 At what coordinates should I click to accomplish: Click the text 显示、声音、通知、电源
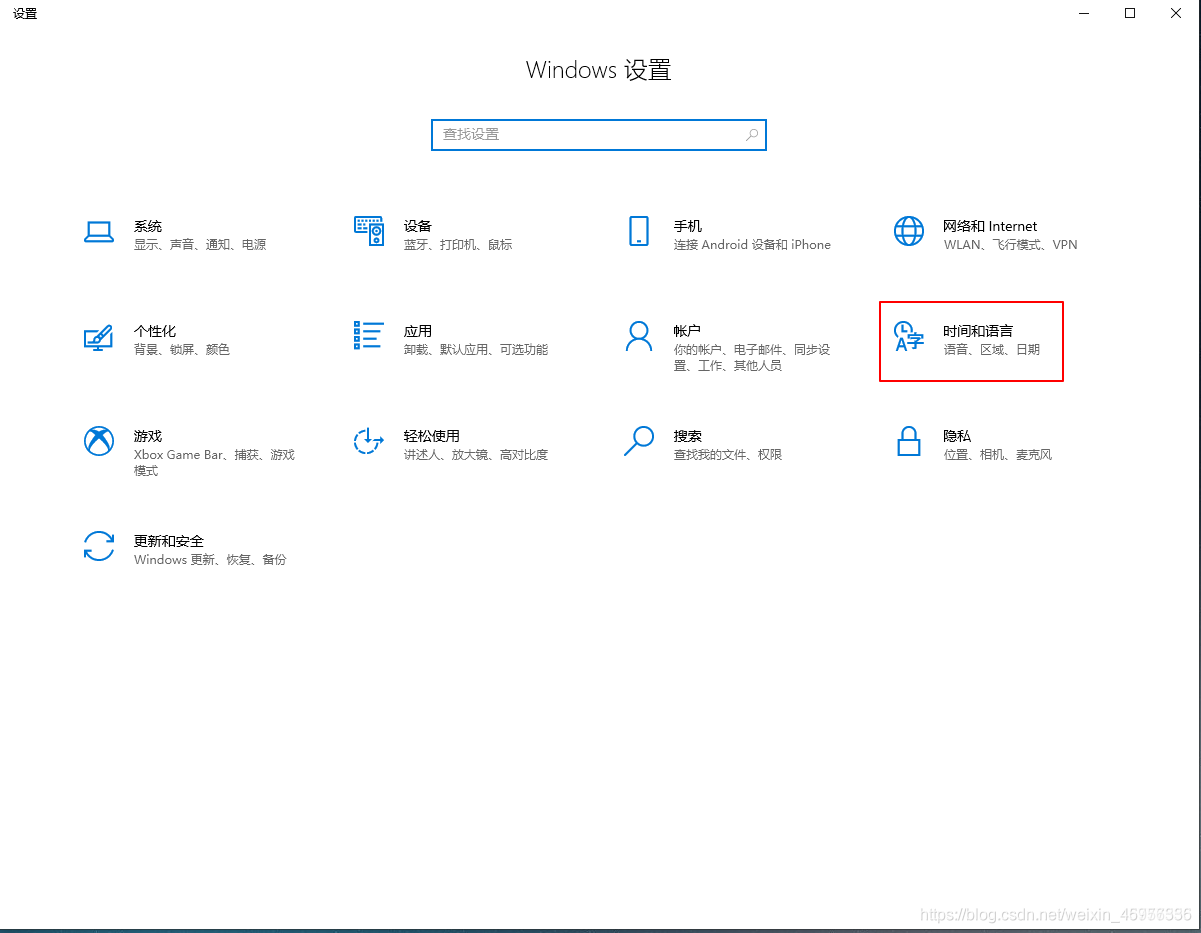[200, 245]
